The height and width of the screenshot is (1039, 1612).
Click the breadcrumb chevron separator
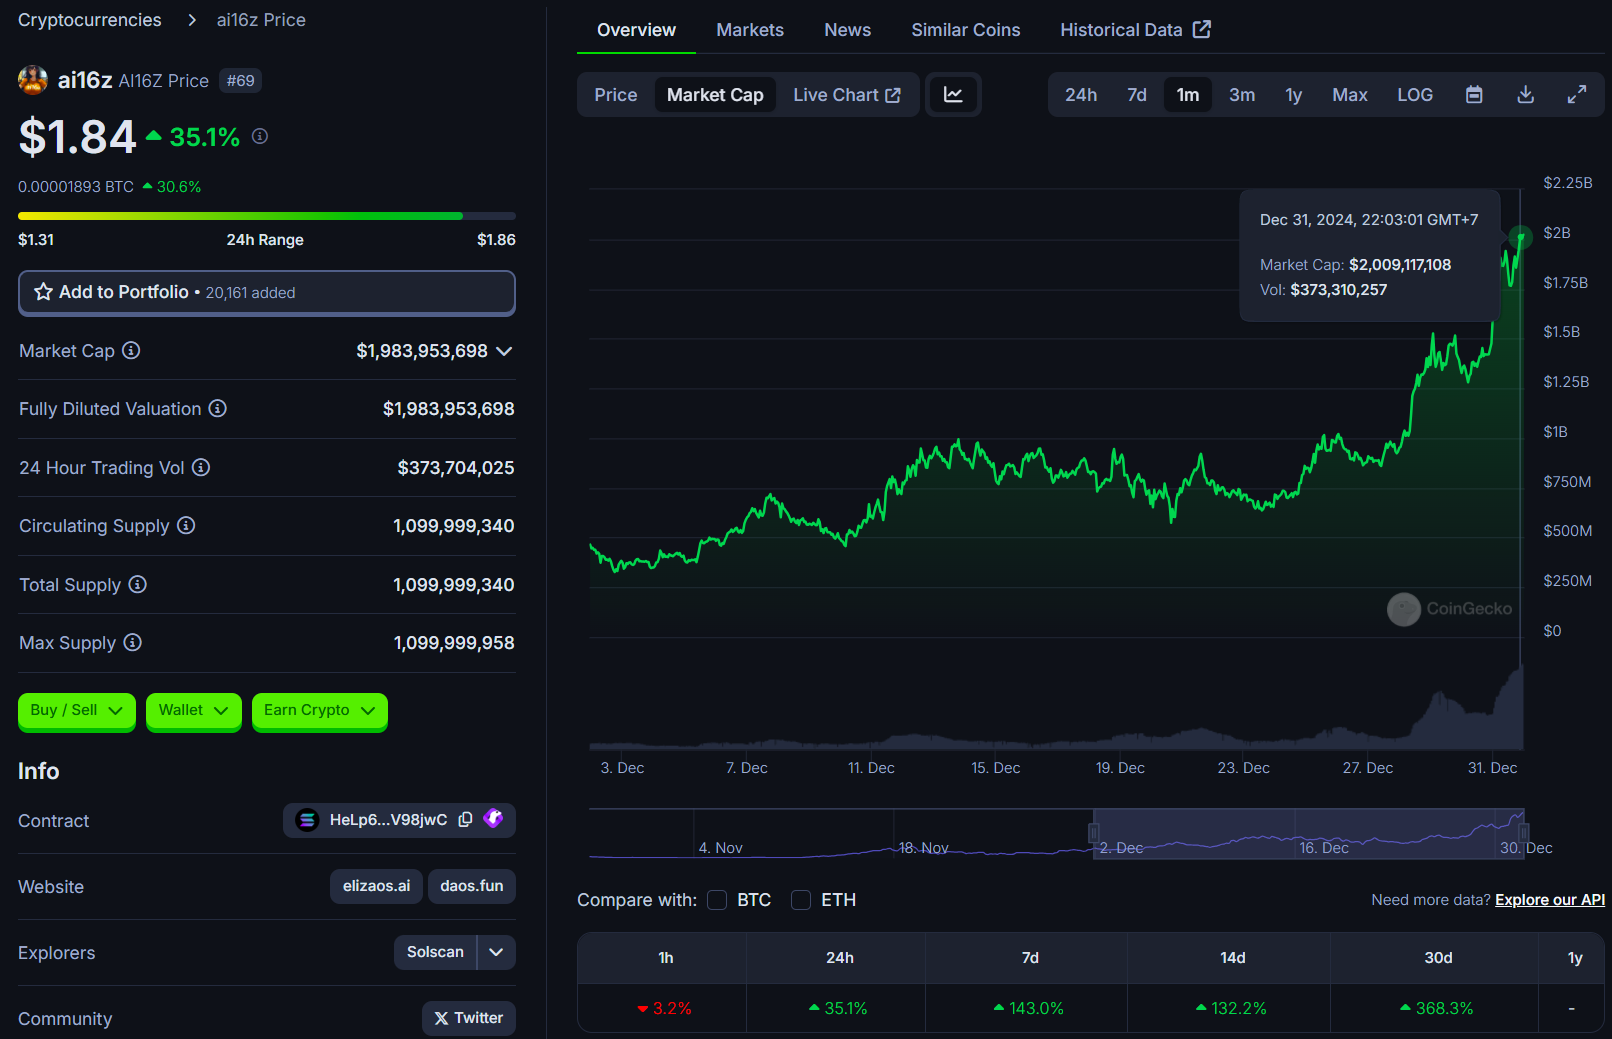tap(192, 20)
